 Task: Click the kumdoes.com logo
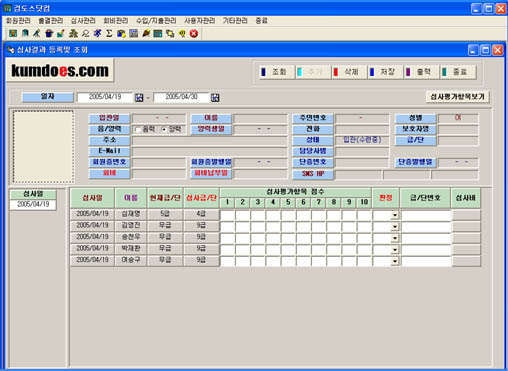[60, 70]
